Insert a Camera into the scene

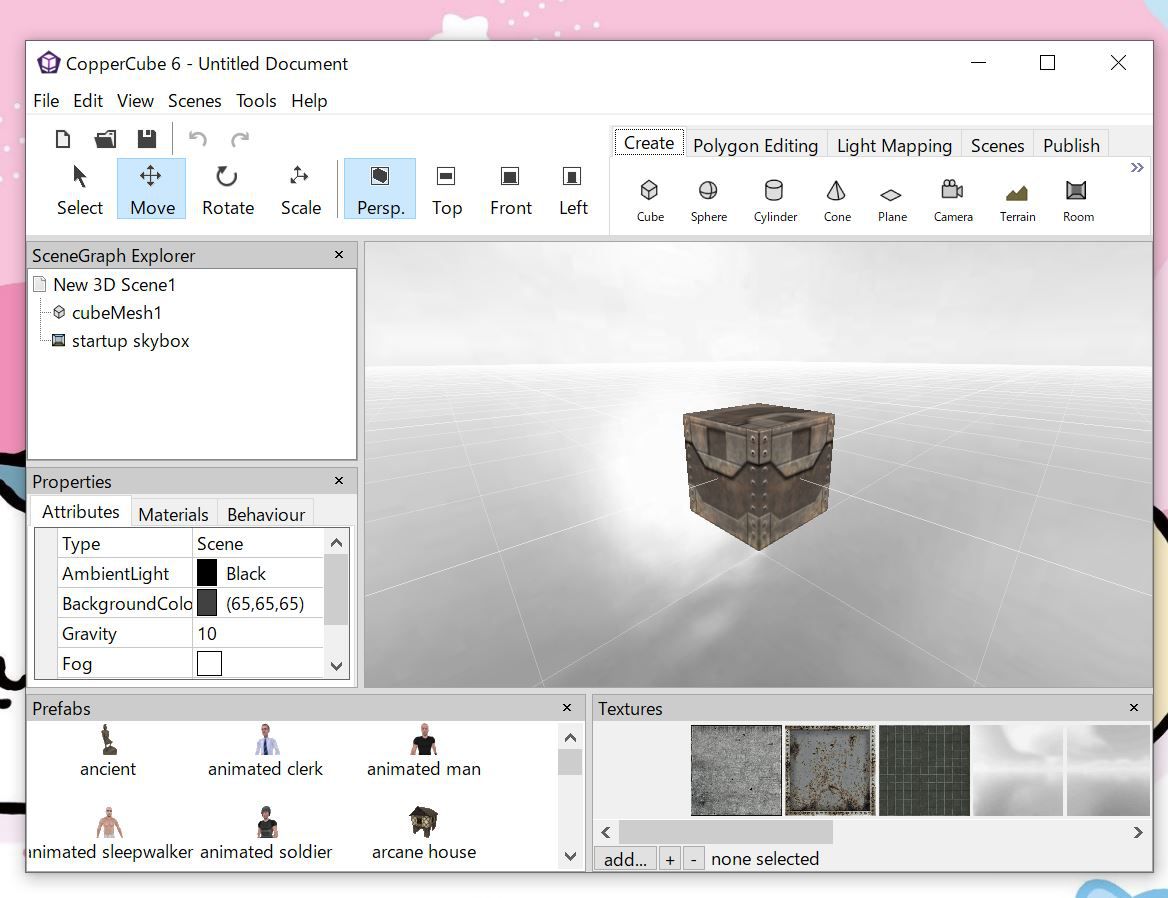pos(952,200)
